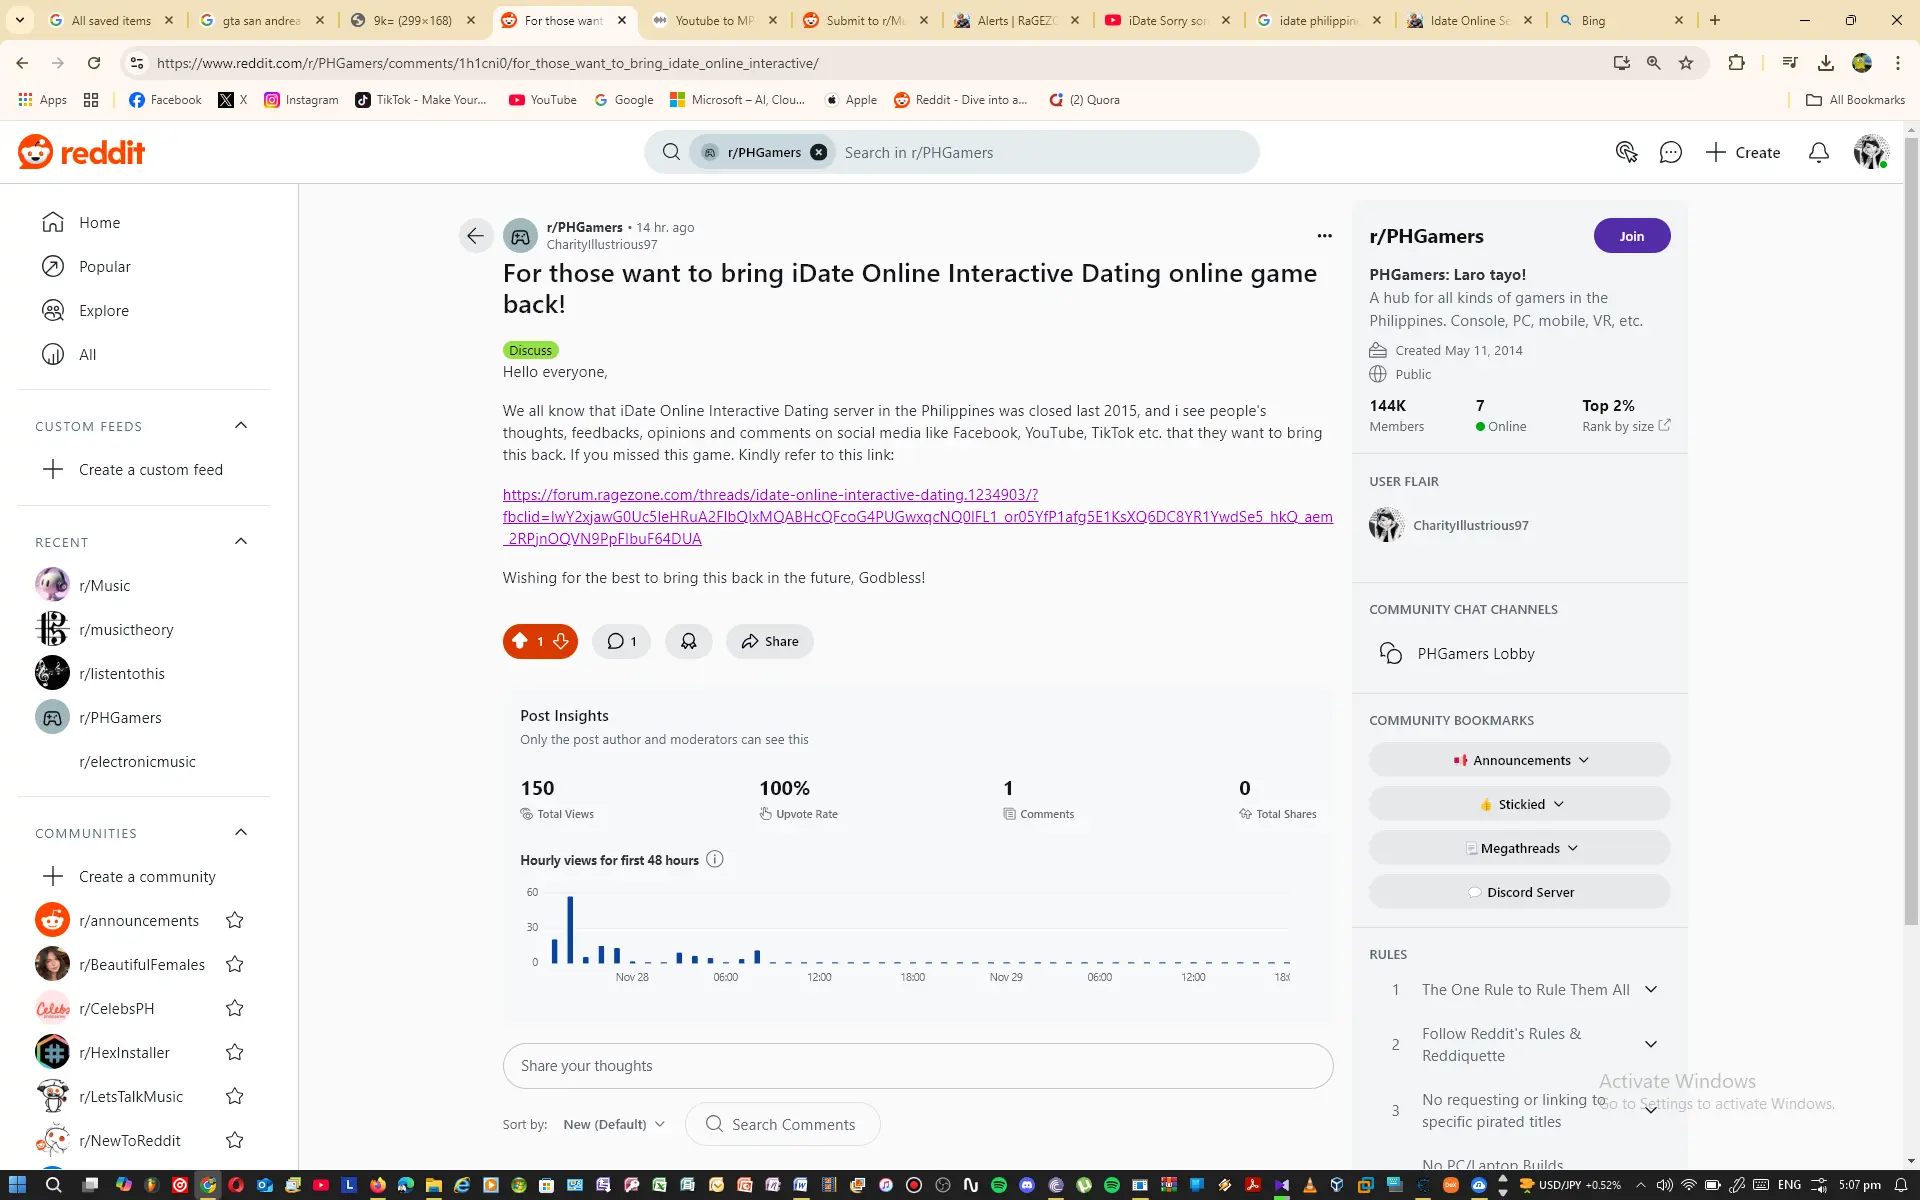Click the Search Comments field
This screenshot has height=1200, width=1920.
[x=782, y=1124]
